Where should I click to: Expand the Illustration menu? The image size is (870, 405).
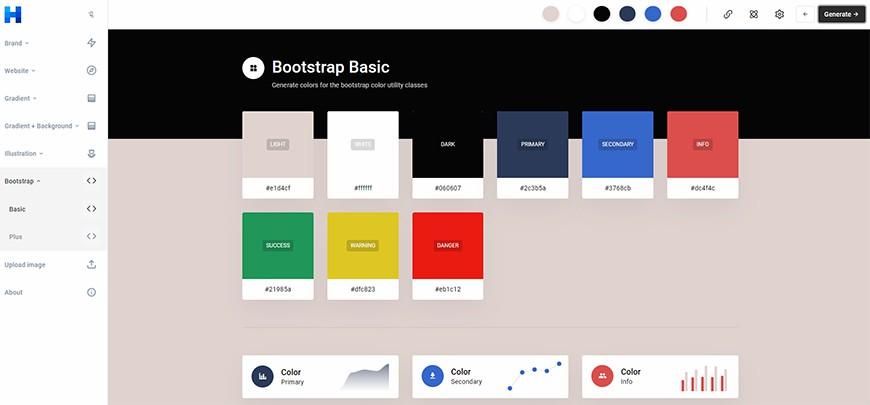(x=24, y=154)
